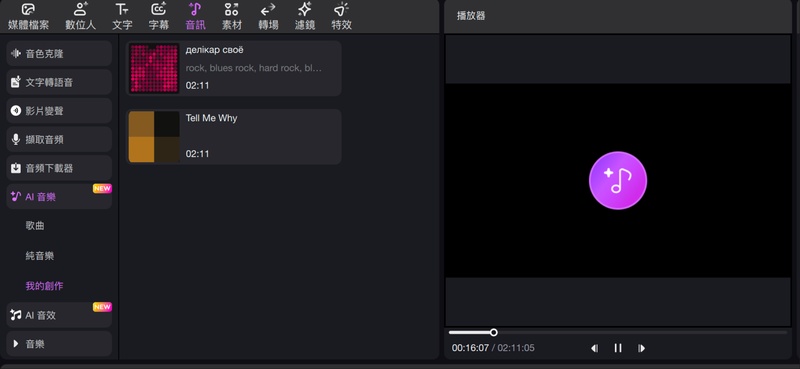Open the 媒體檔案 media tab

tap(29, 16)
